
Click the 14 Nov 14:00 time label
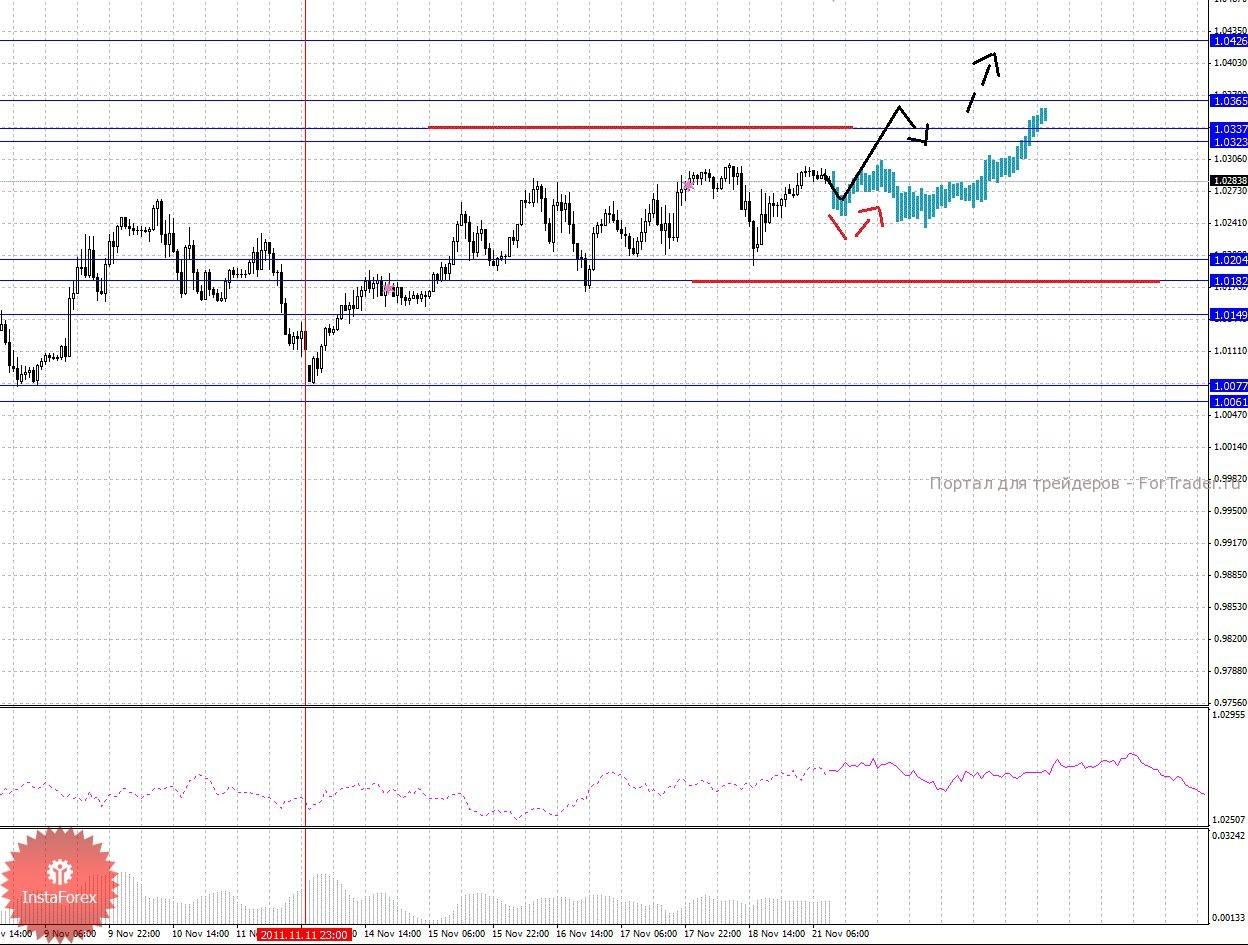coord(392,934)
